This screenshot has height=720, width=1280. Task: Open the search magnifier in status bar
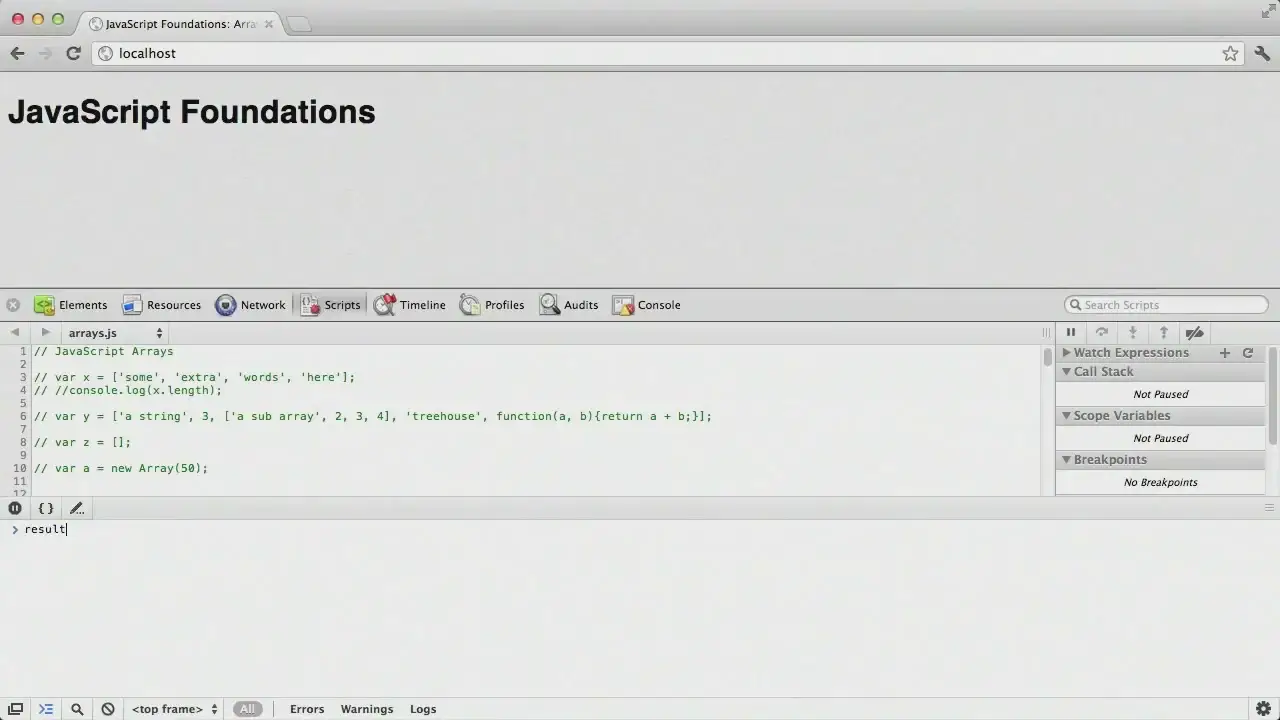[x=77, y=709]
